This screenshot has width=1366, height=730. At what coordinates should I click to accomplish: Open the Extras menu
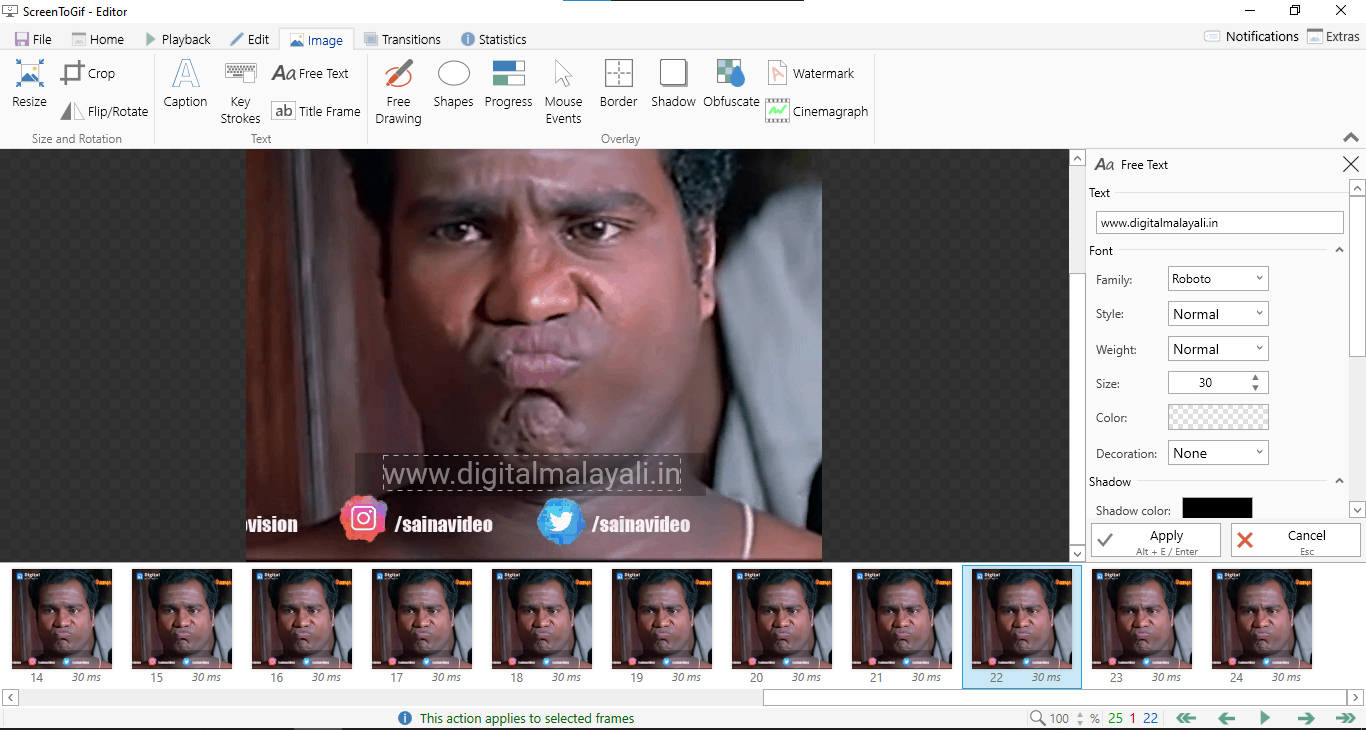pos(1332,36)
